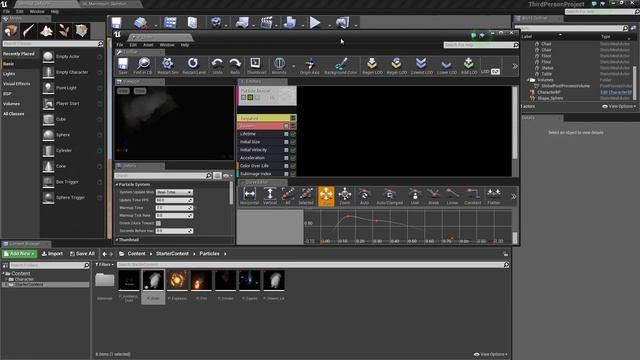Select Lights category in Modes panel
Screen dimensions: 640x360
[9, 74]
